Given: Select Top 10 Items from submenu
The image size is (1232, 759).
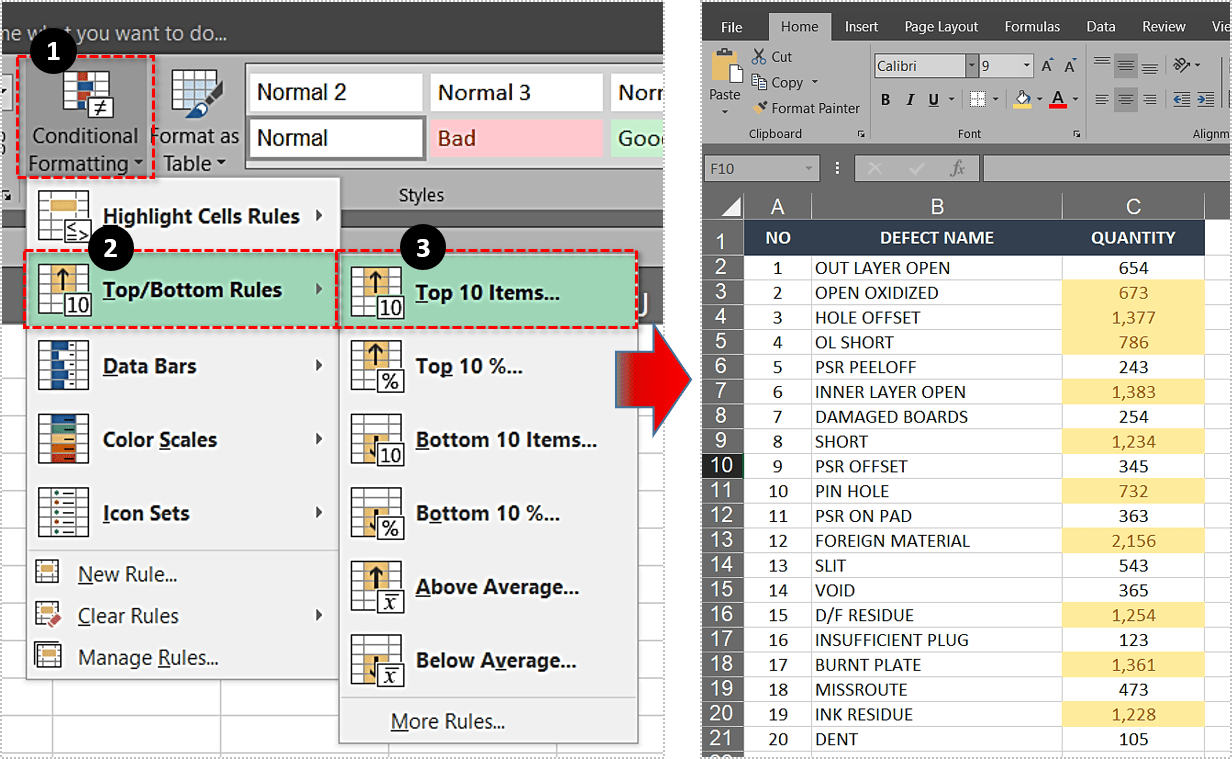Looking at the screenshot, I should tap(487, 293).
